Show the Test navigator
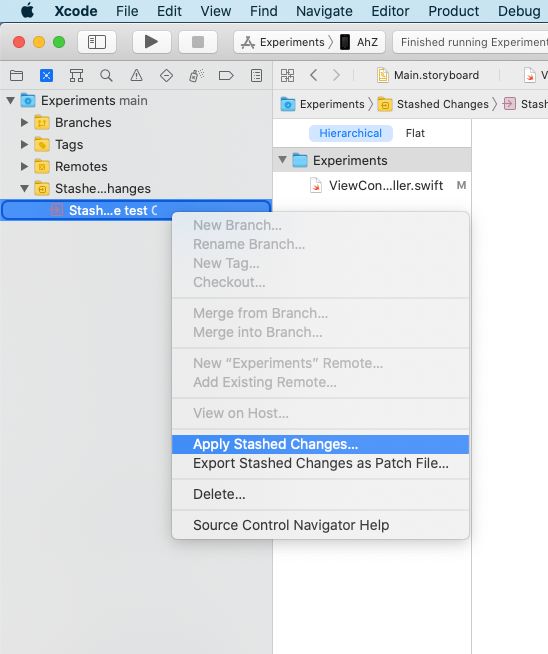Image resolution: width=548 pixels, height=654 pixels. click(166, 75)
